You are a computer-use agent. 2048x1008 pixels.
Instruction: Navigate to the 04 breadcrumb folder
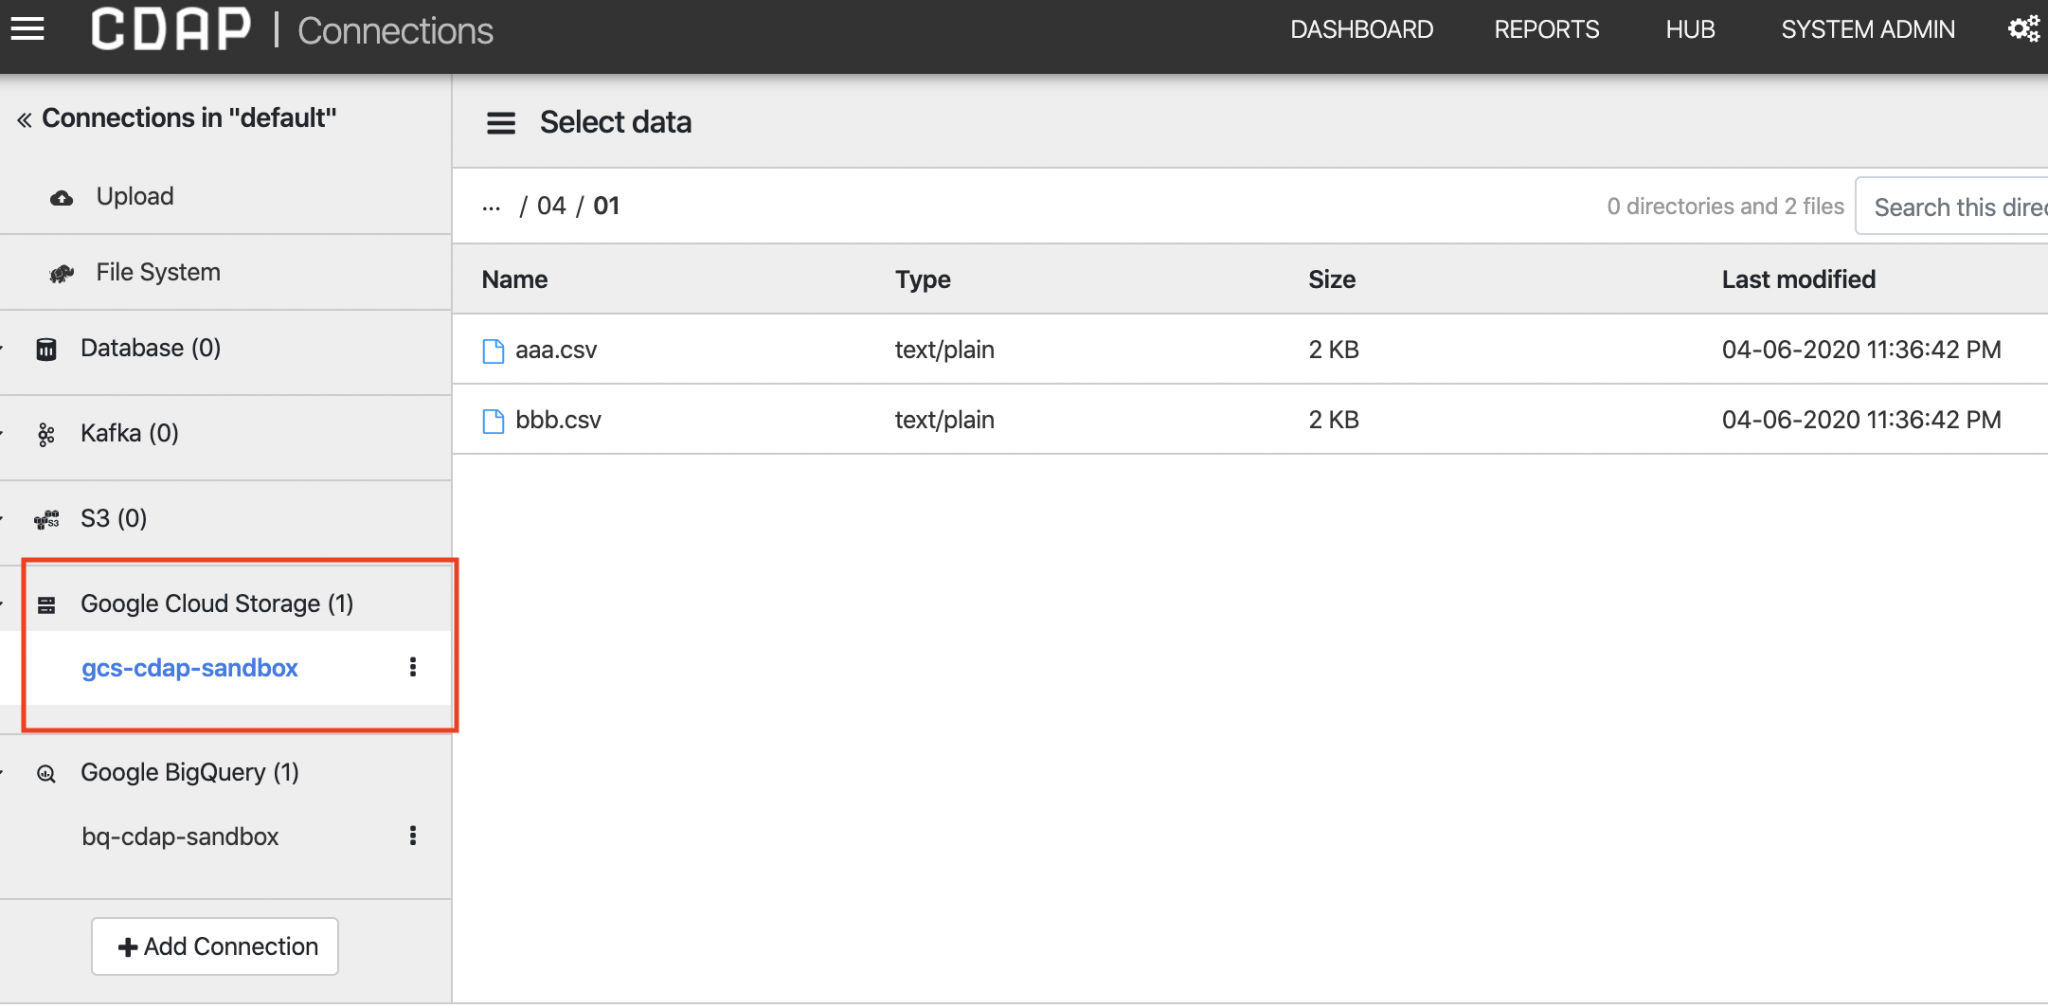click(551, 206)
